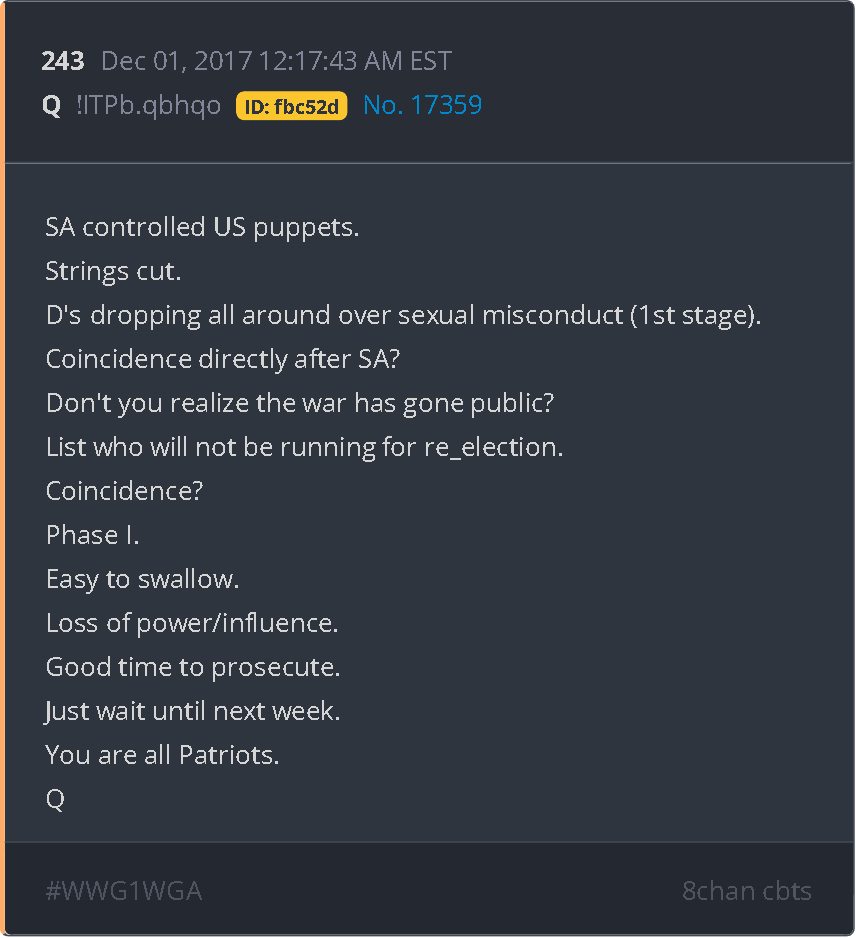
Task: Click the "Phase I." line
Action: [92, 535]
